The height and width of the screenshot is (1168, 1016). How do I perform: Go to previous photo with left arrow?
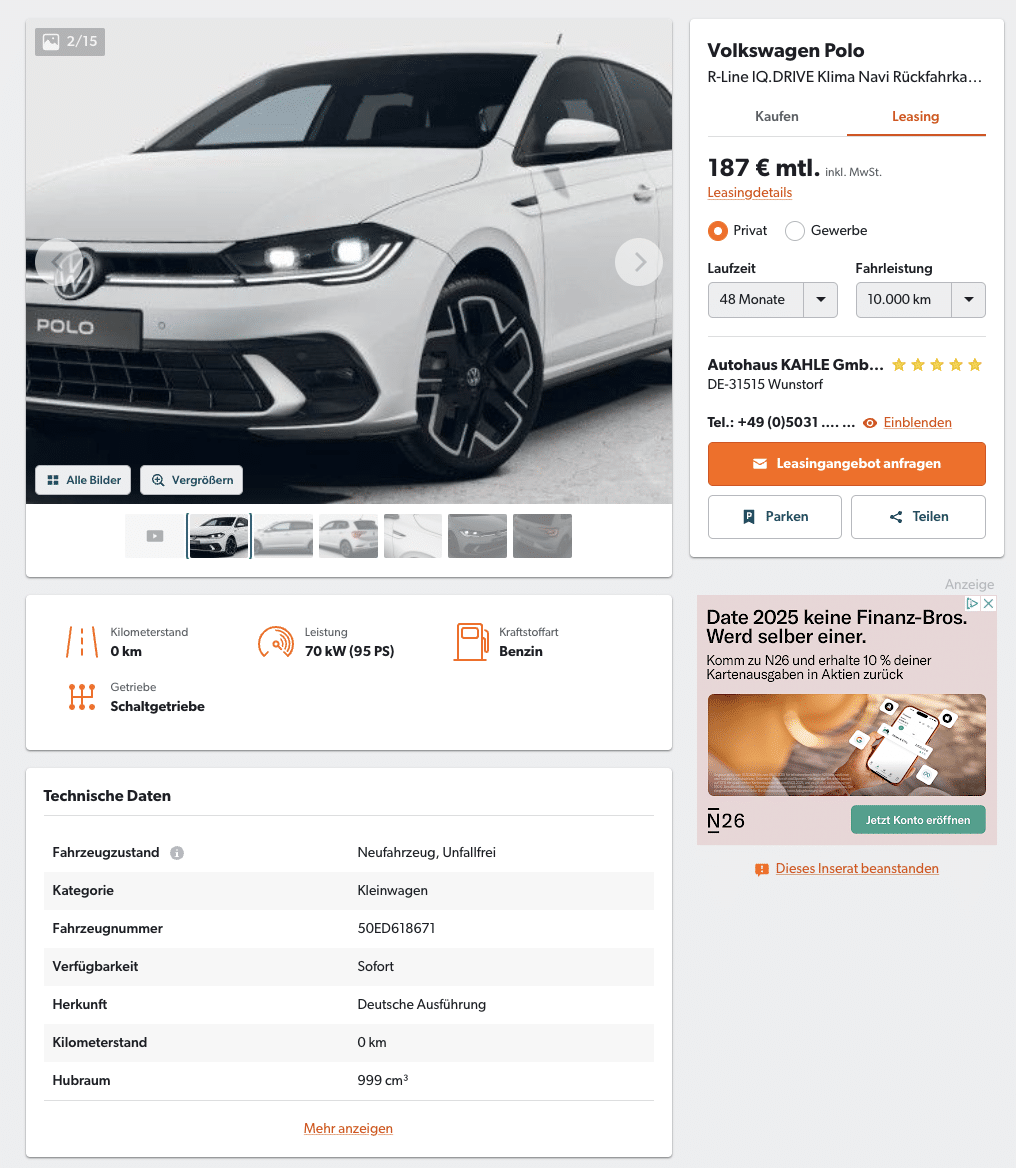[59, 262]
